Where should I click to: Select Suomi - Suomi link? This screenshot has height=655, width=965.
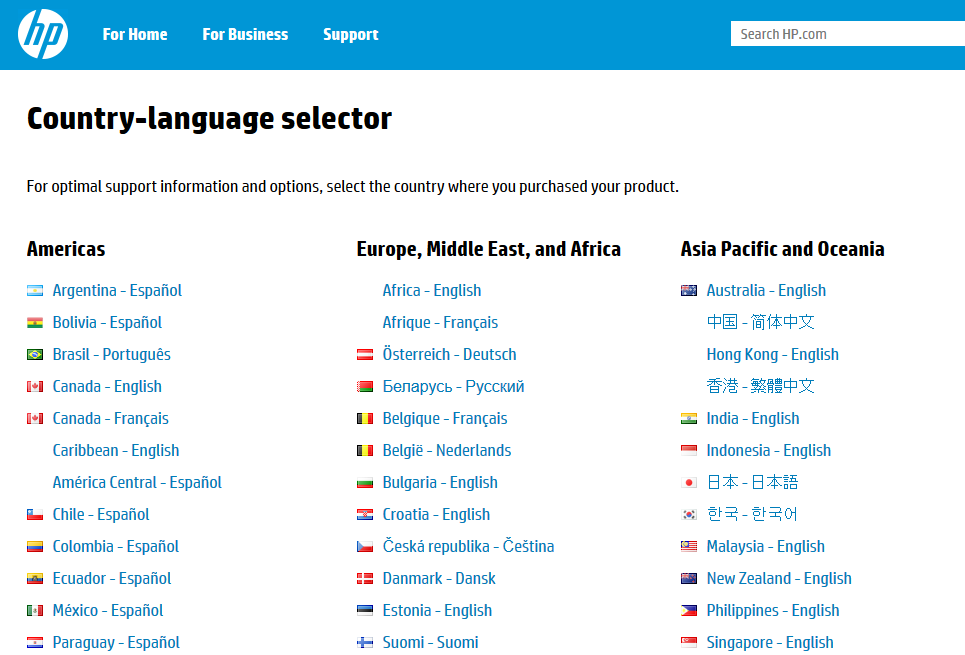[x=430, y=643]
